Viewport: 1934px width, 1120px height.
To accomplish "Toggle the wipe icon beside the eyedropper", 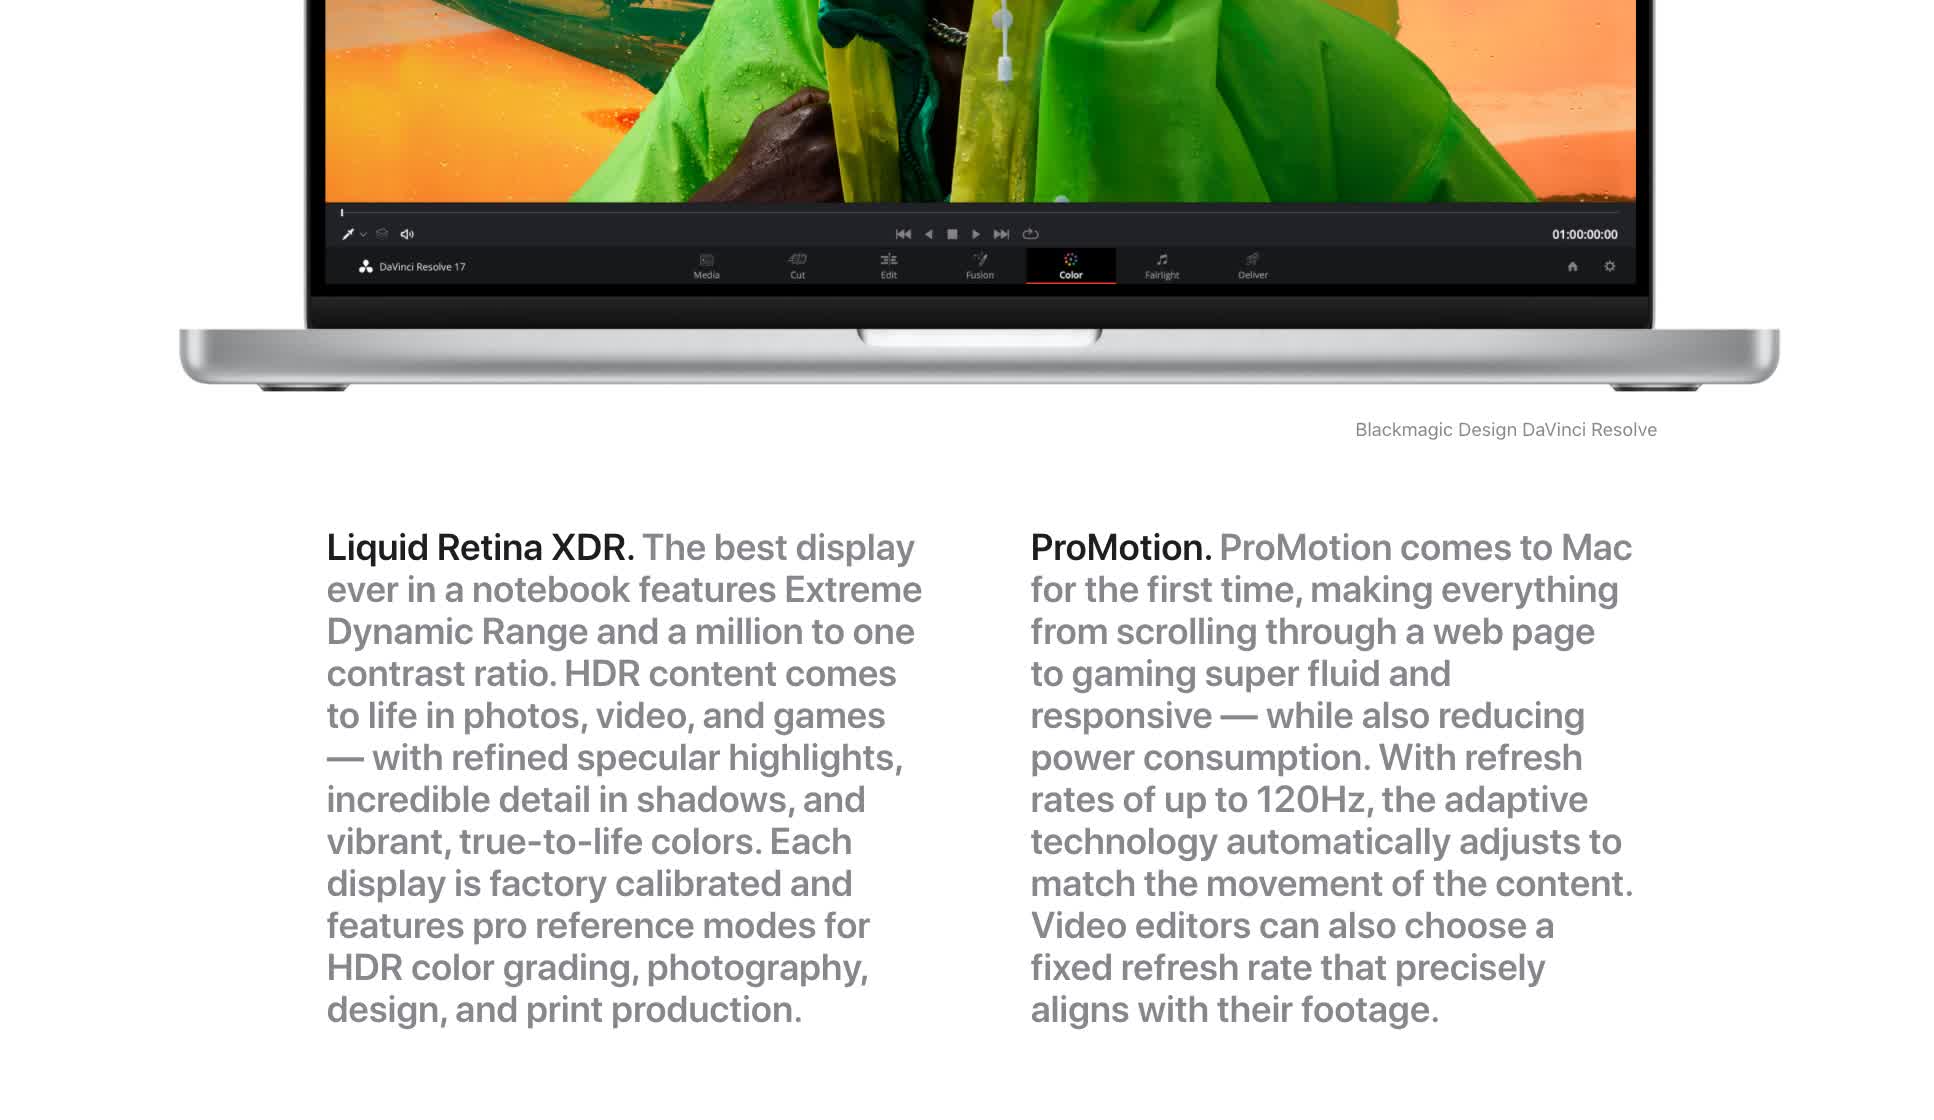I will coord(382,234).
